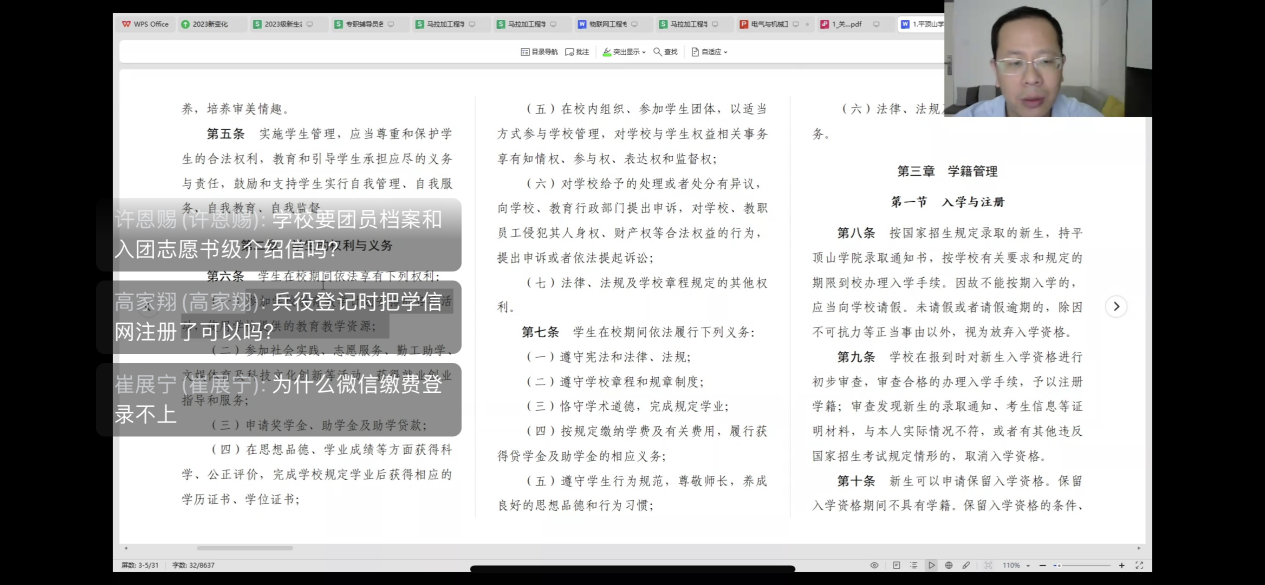1265x585 pixels.
Task: Switch to web layout globe icon
Action: coord(949,565)
